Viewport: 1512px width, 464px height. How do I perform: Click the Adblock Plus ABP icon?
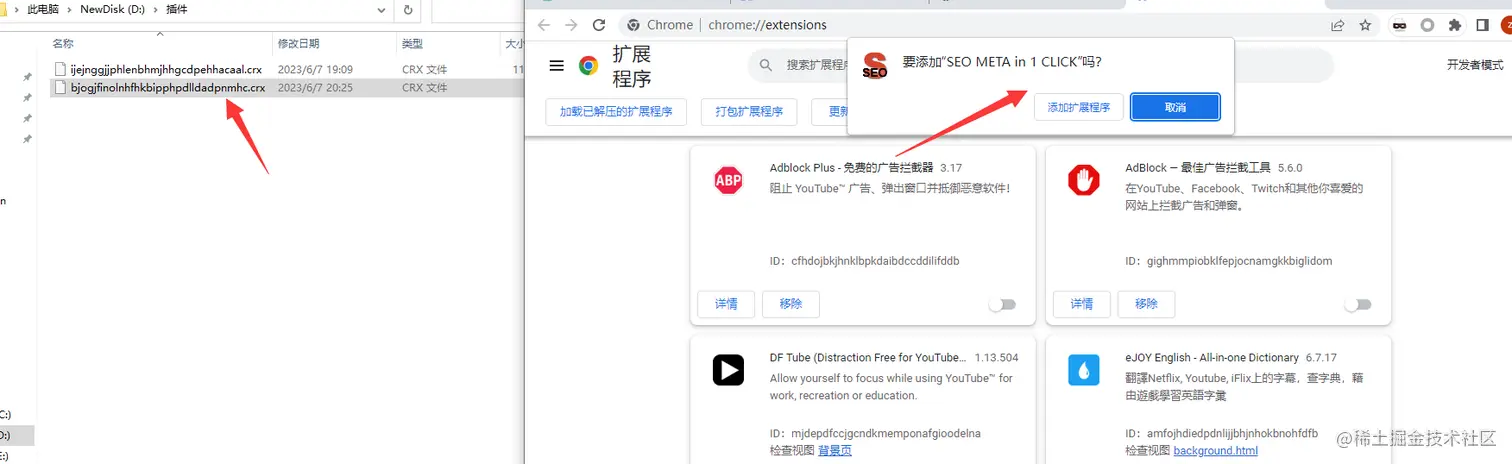728,180
